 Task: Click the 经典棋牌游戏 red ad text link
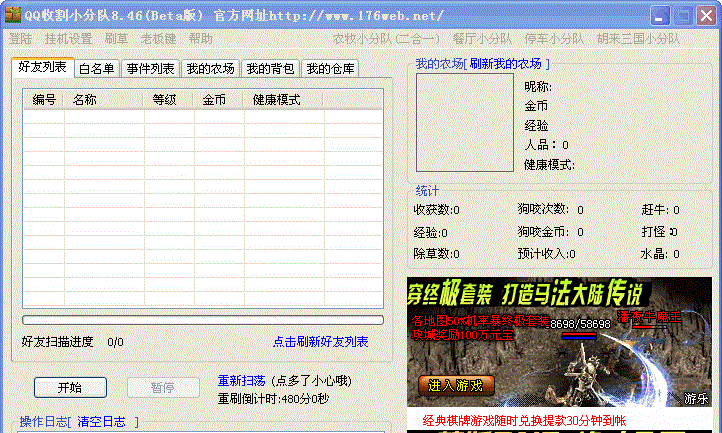coord(524,421)
